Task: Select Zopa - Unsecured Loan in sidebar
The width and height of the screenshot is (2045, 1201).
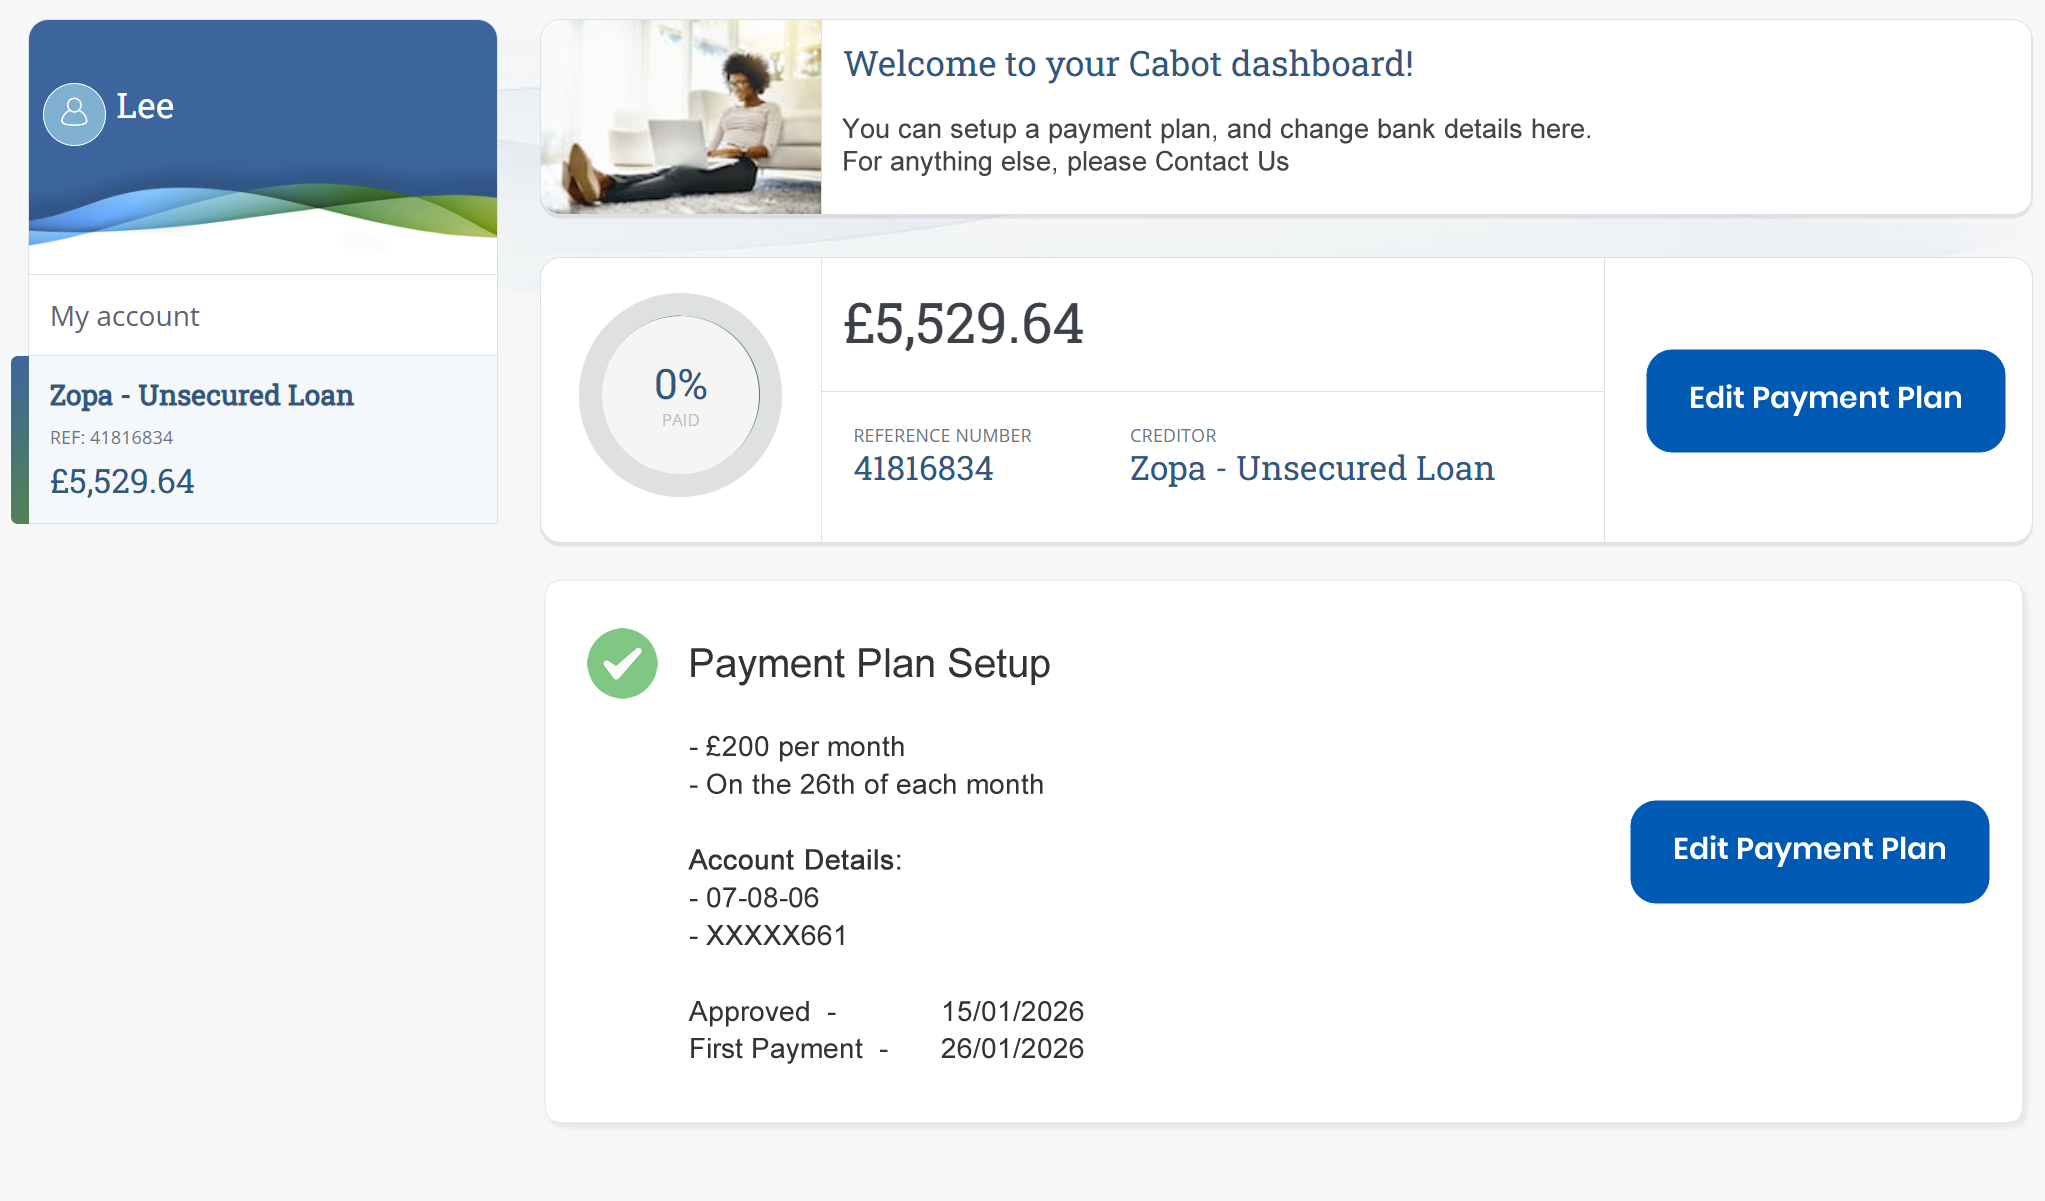Action: 201,396
